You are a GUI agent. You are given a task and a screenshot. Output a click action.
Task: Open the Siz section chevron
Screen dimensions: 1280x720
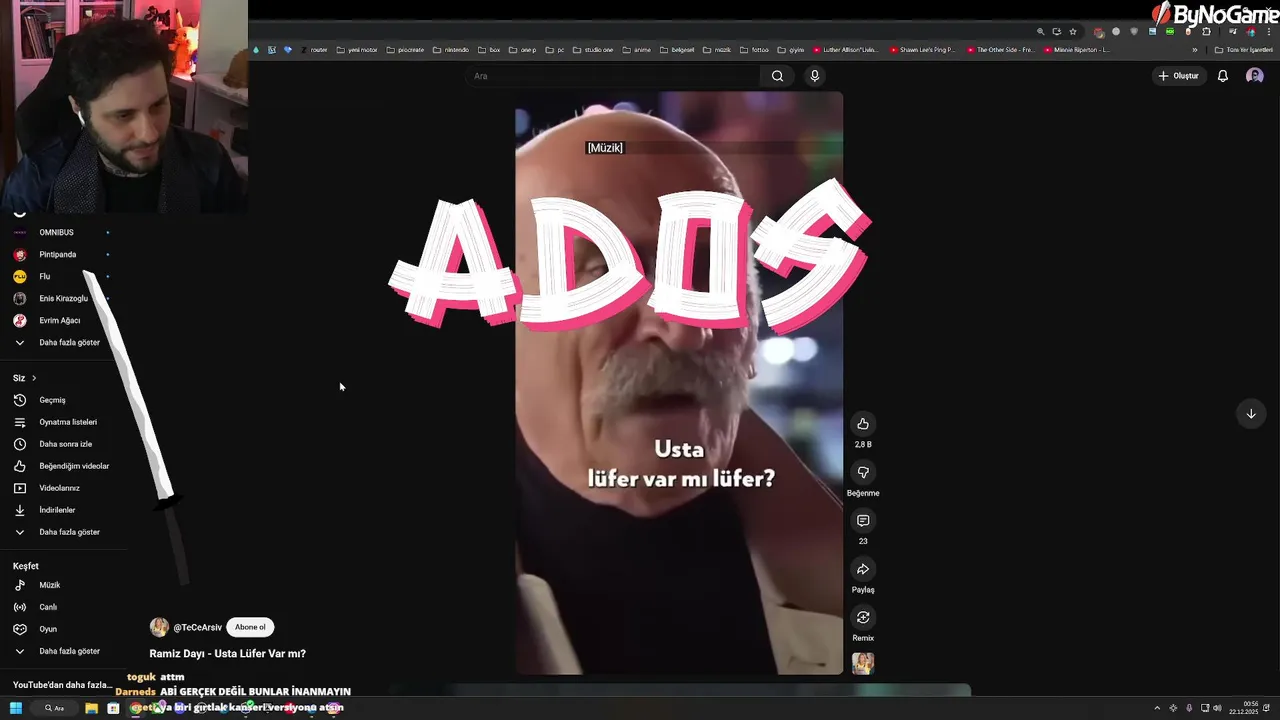(34, 378)
